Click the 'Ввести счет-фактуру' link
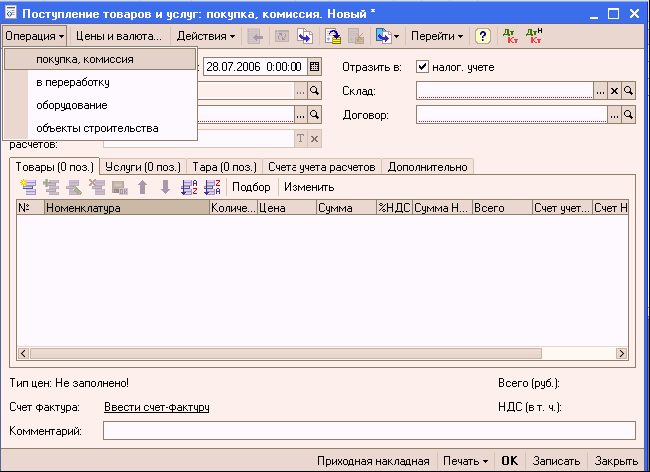This screenshot has width=650, height=472. [156, 407]
